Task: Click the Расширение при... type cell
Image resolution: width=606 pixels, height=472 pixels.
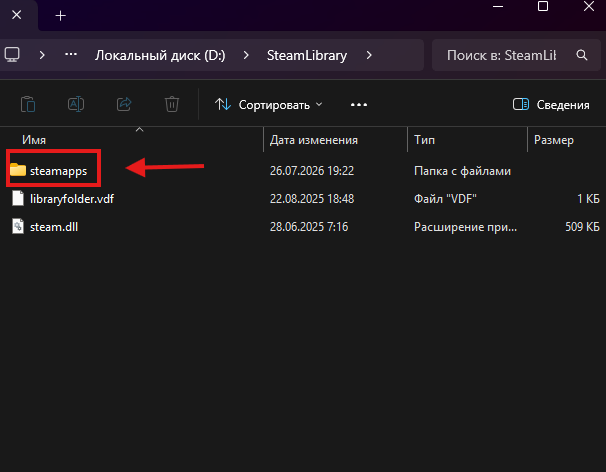Action: click(465, 227)
